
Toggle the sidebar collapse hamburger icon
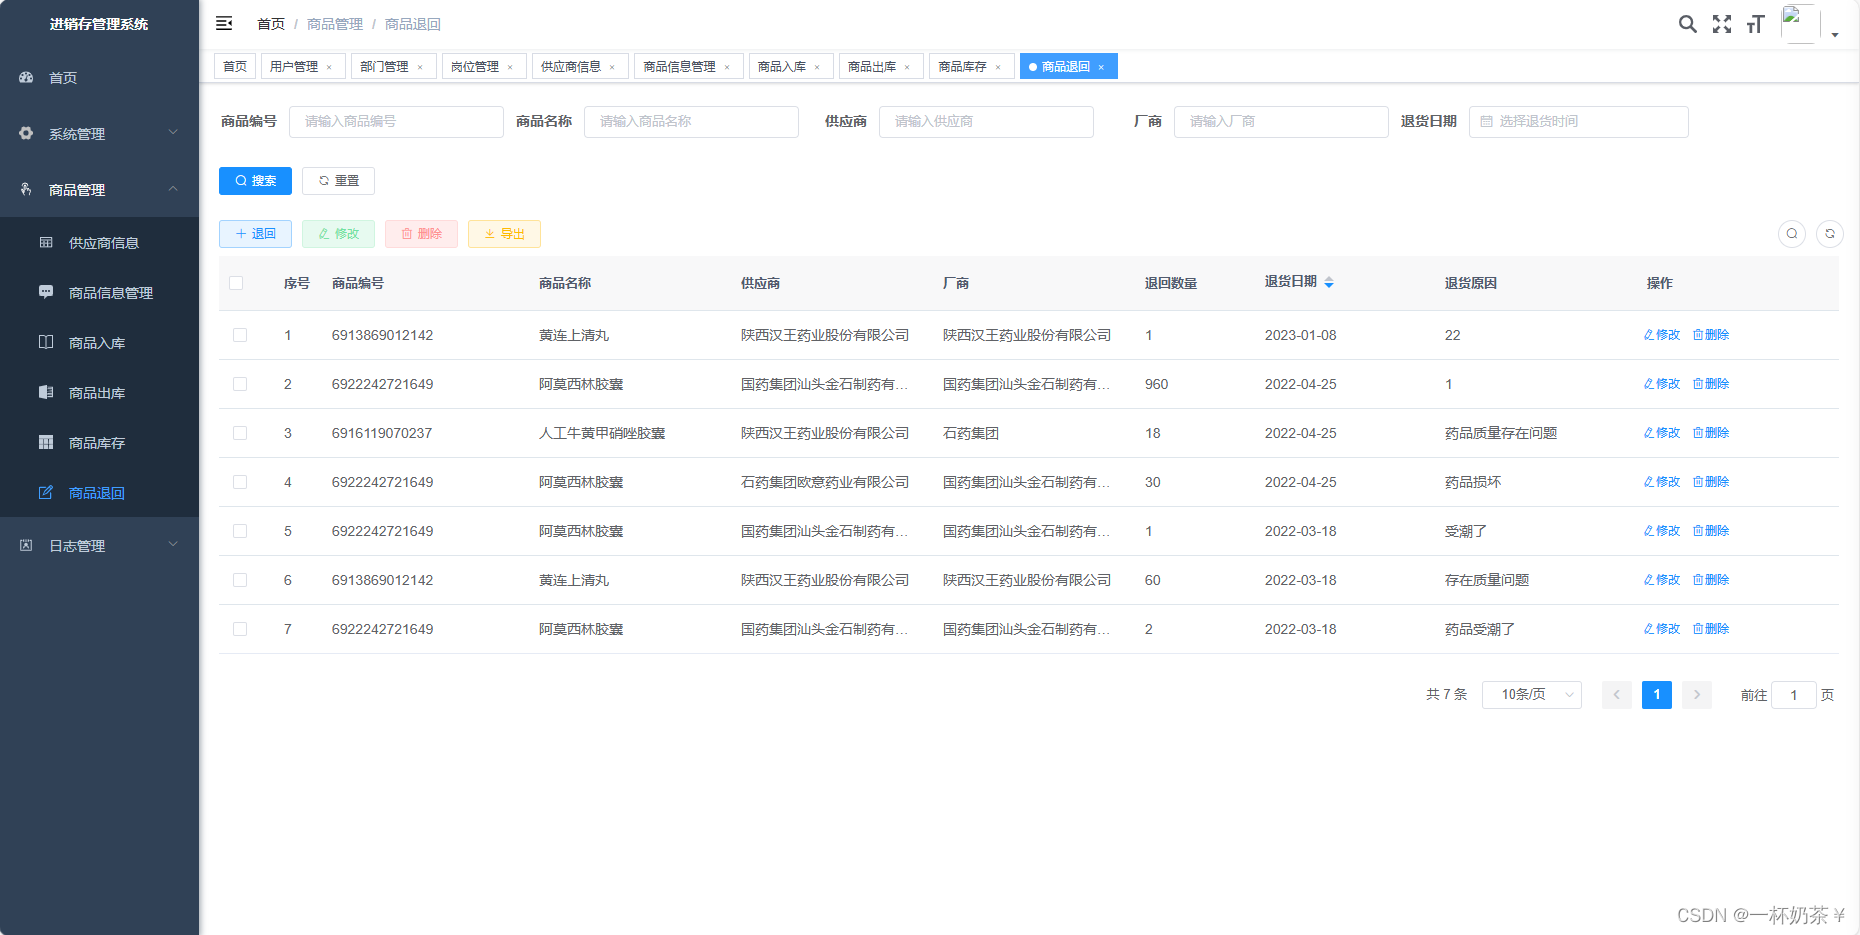224,23
